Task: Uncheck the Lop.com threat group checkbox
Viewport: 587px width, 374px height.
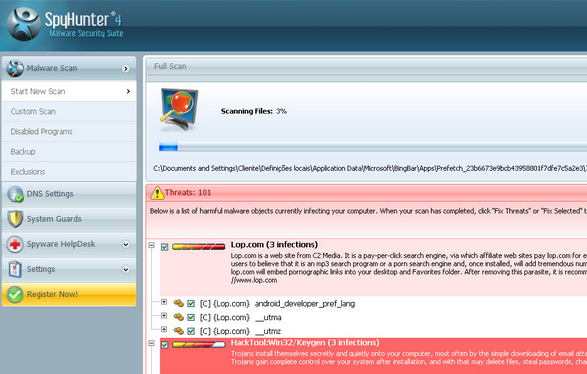Action: click(165, 247)
